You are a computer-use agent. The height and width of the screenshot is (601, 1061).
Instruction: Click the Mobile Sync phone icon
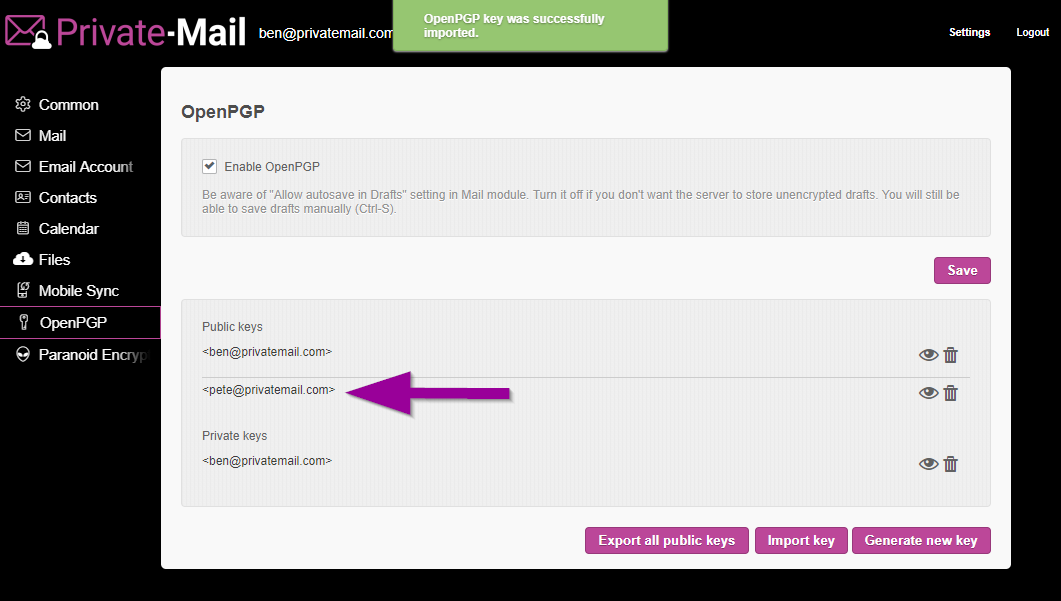[x=22, y=291]
